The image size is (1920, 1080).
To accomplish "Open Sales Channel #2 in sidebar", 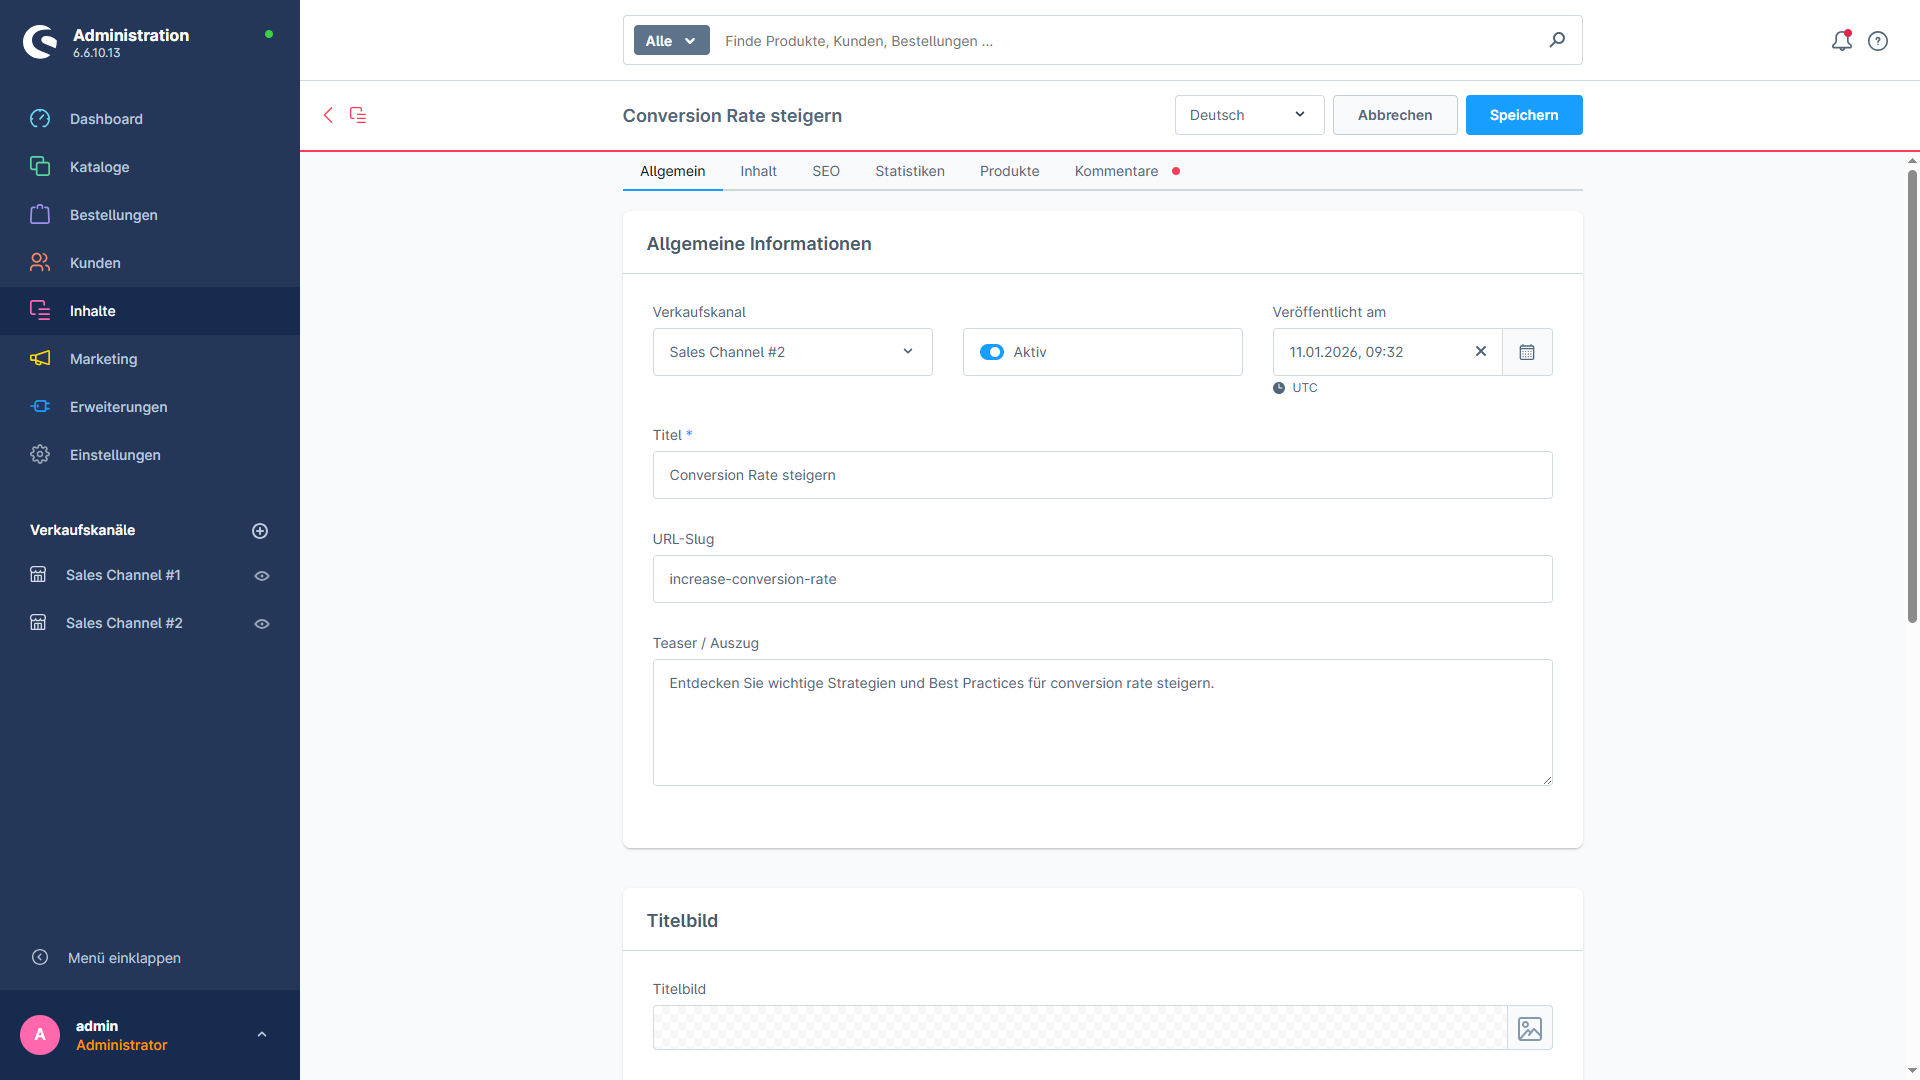I will click(124, 623).
